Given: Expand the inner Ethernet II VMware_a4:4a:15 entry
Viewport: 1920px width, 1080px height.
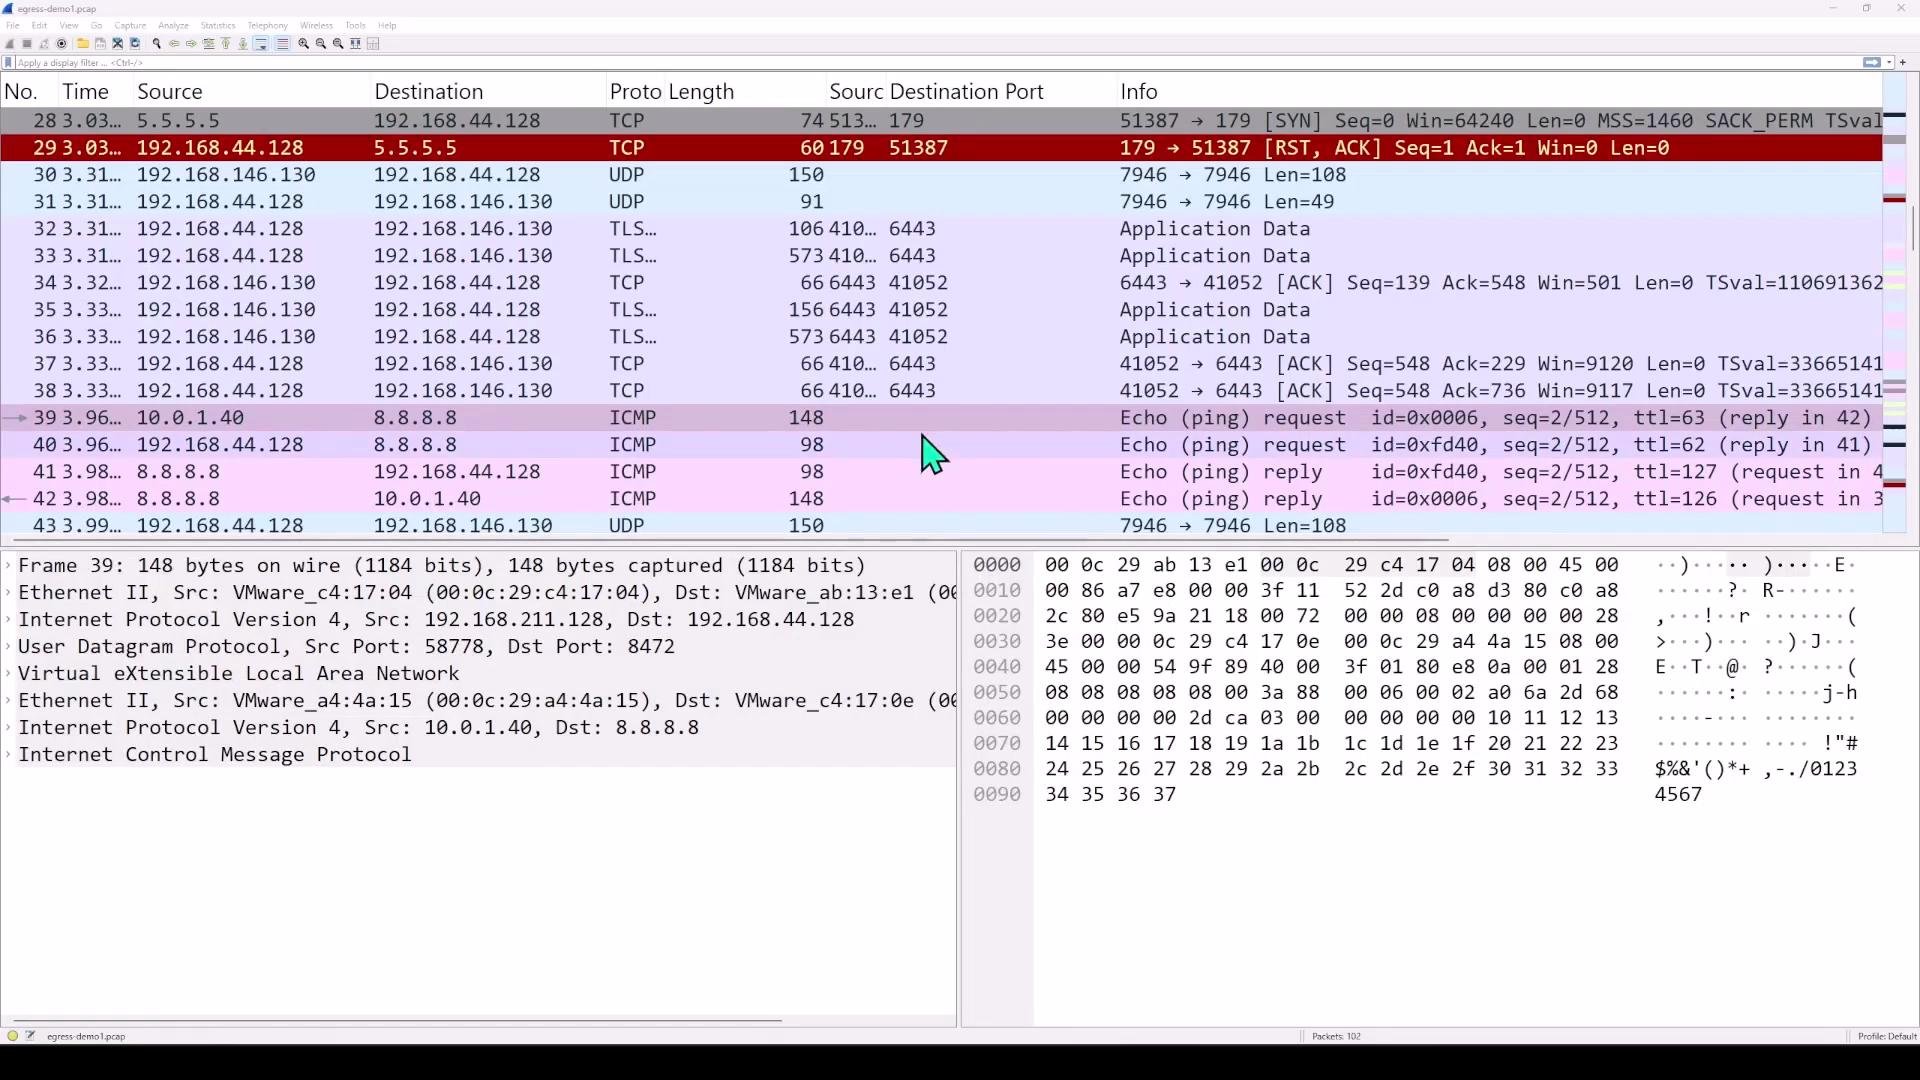Looking at the screenshot, I should click(x=9, y=701).
